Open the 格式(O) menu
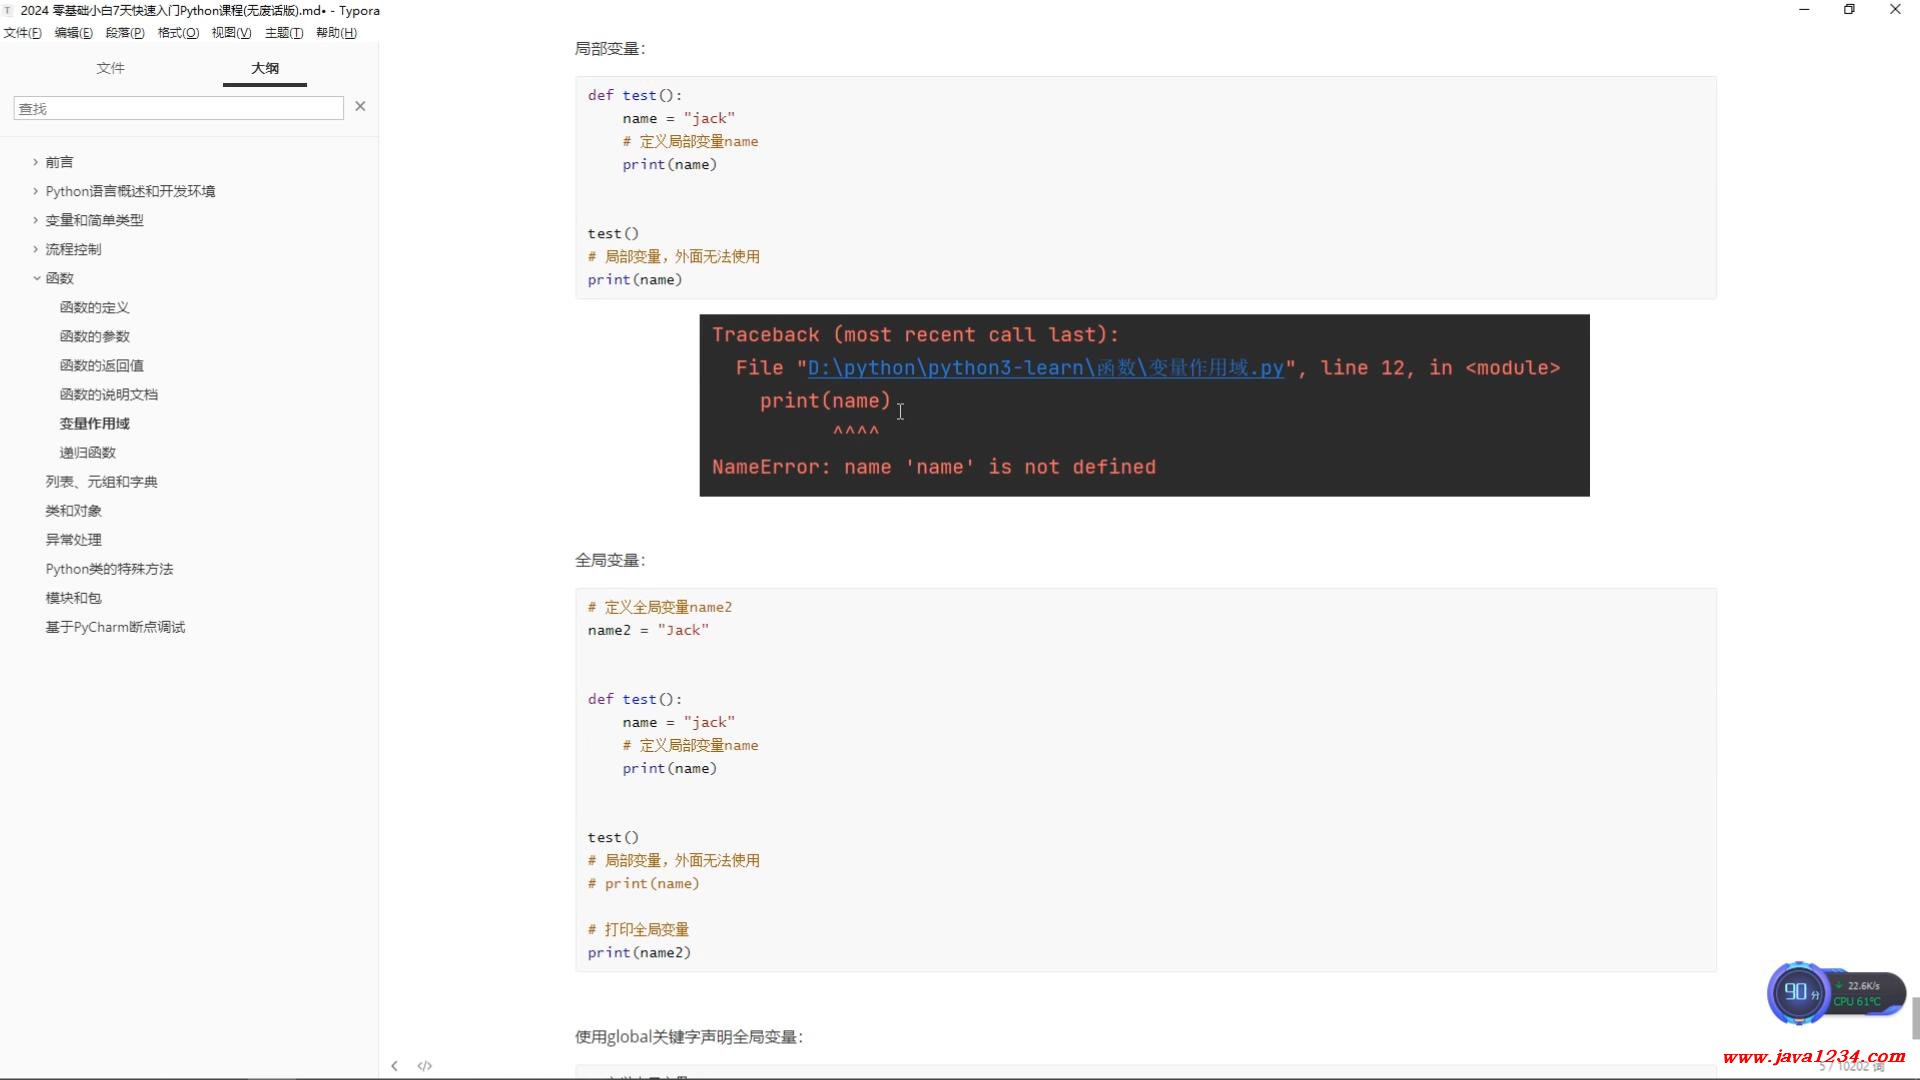 click(x=178, y=33)
